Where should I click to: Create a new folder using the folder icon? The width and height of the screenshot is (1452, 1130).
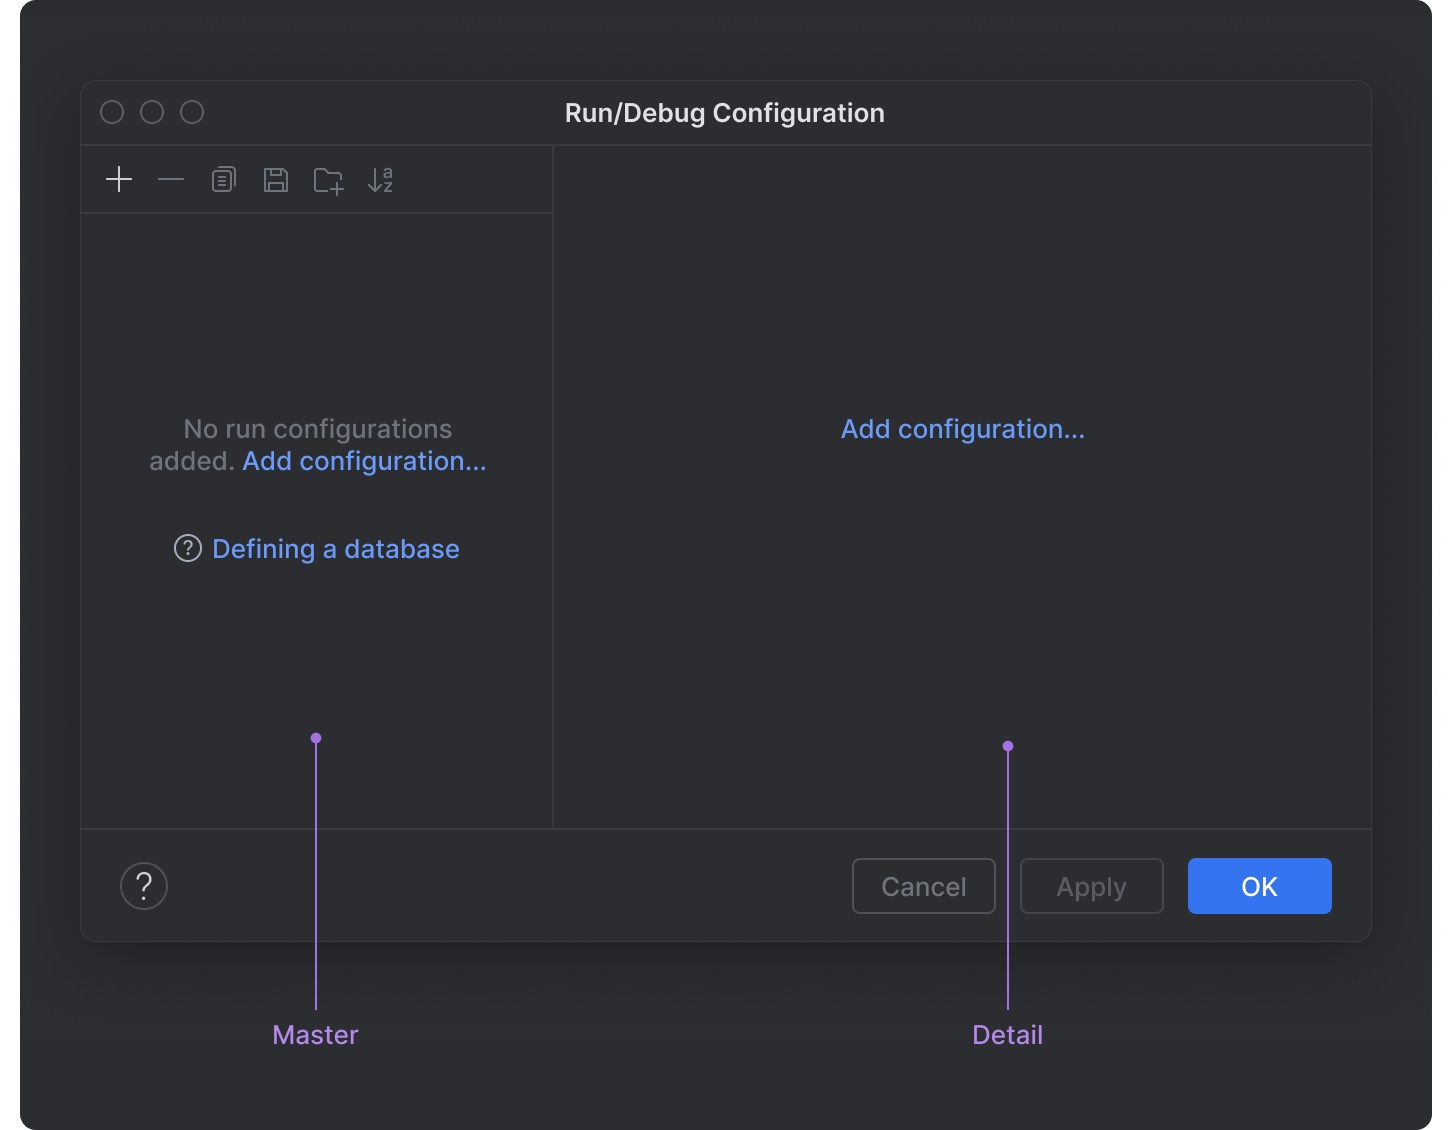point(328,179)
